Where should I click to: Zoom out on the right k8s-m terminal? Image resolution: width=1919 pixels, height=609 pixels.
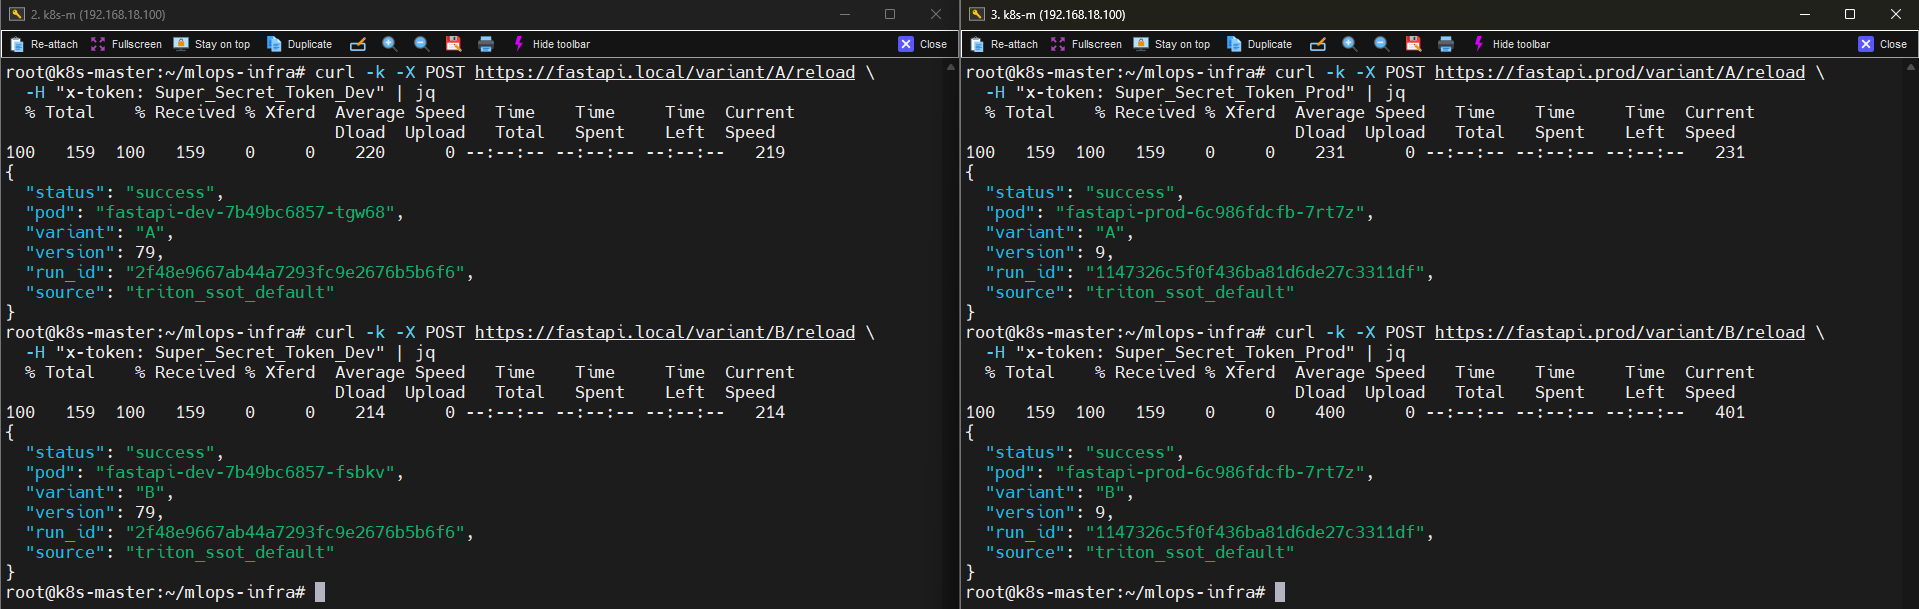click(x=1382, y=44)
